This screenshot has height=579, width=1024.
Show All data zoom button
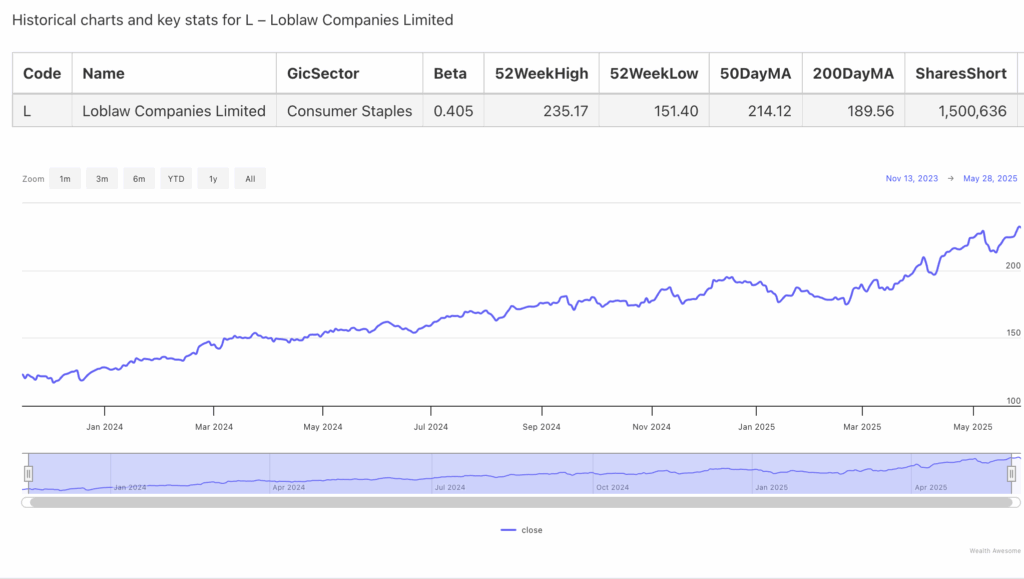[x=250, y=178]
